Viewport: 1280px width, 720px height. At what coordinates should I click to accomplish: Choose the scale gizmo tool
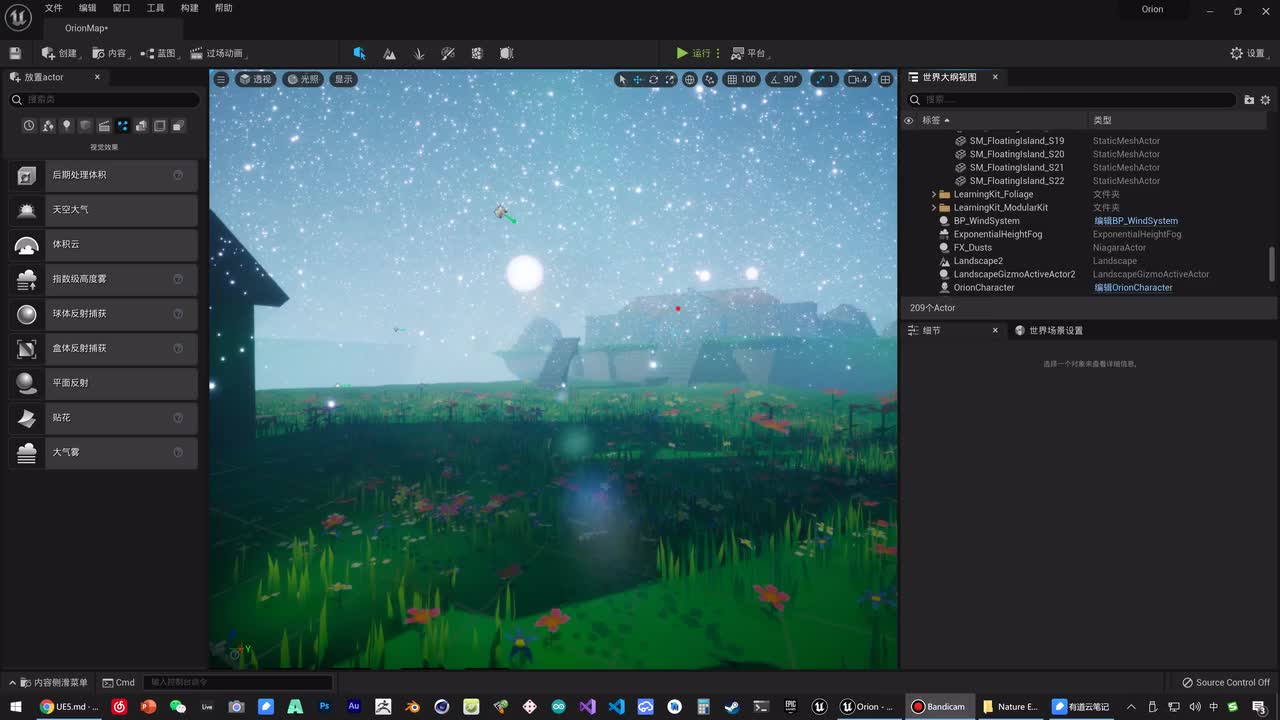coord(669,79)
